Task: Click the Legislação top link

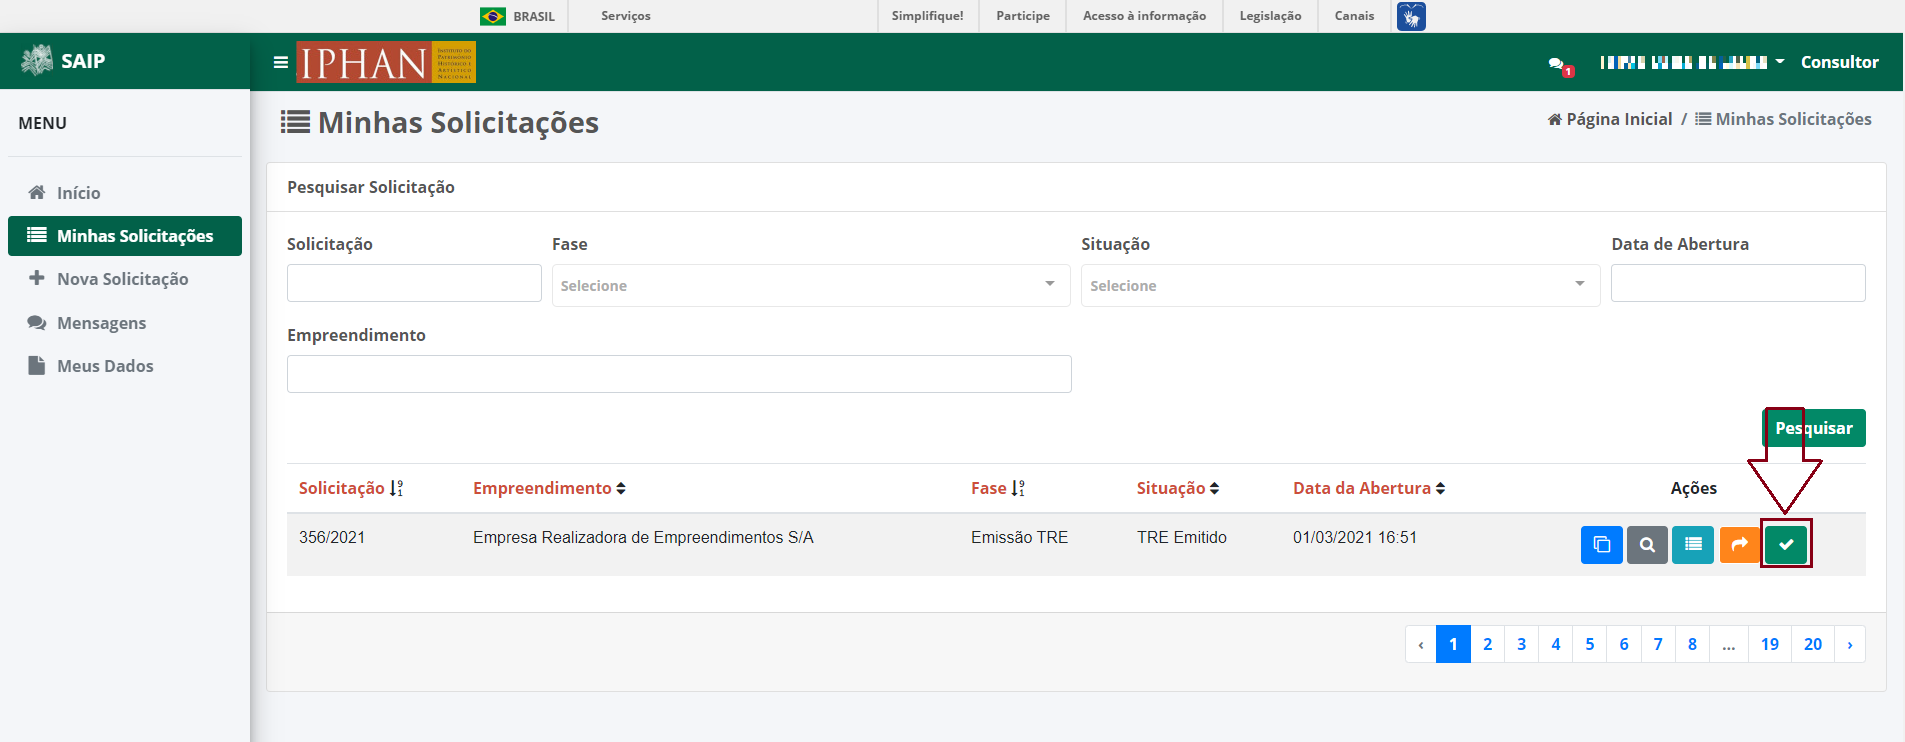Action: (1270, 16)
